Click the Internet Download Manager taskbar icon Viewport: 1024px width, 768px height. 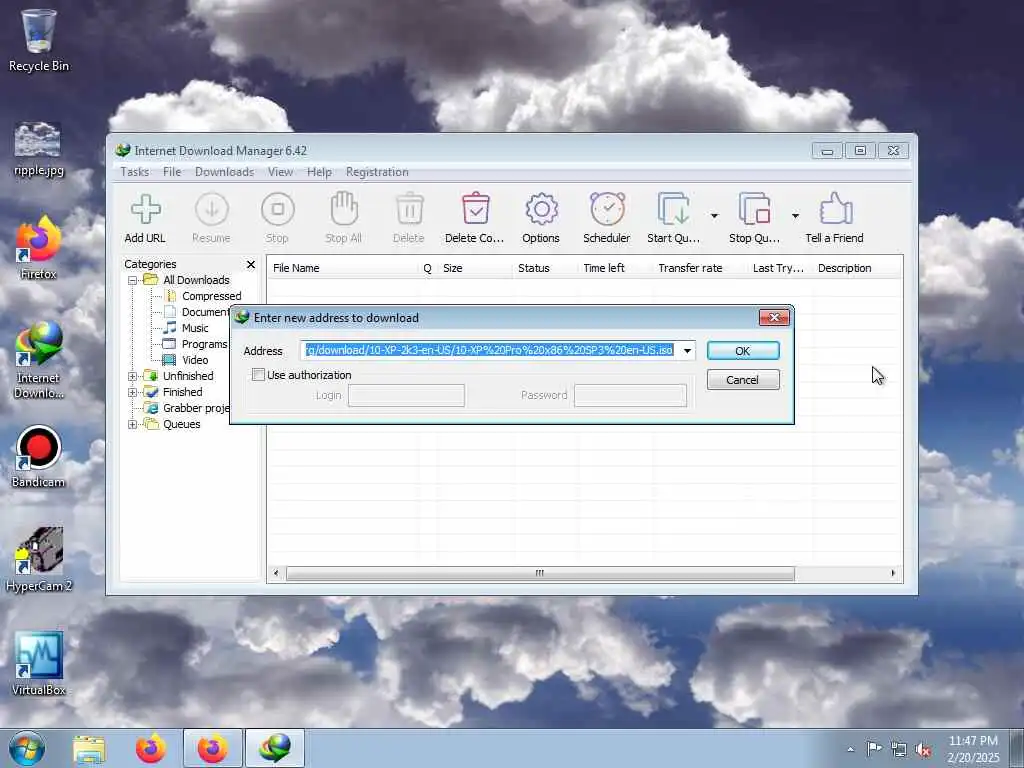(x=275, y=748)
